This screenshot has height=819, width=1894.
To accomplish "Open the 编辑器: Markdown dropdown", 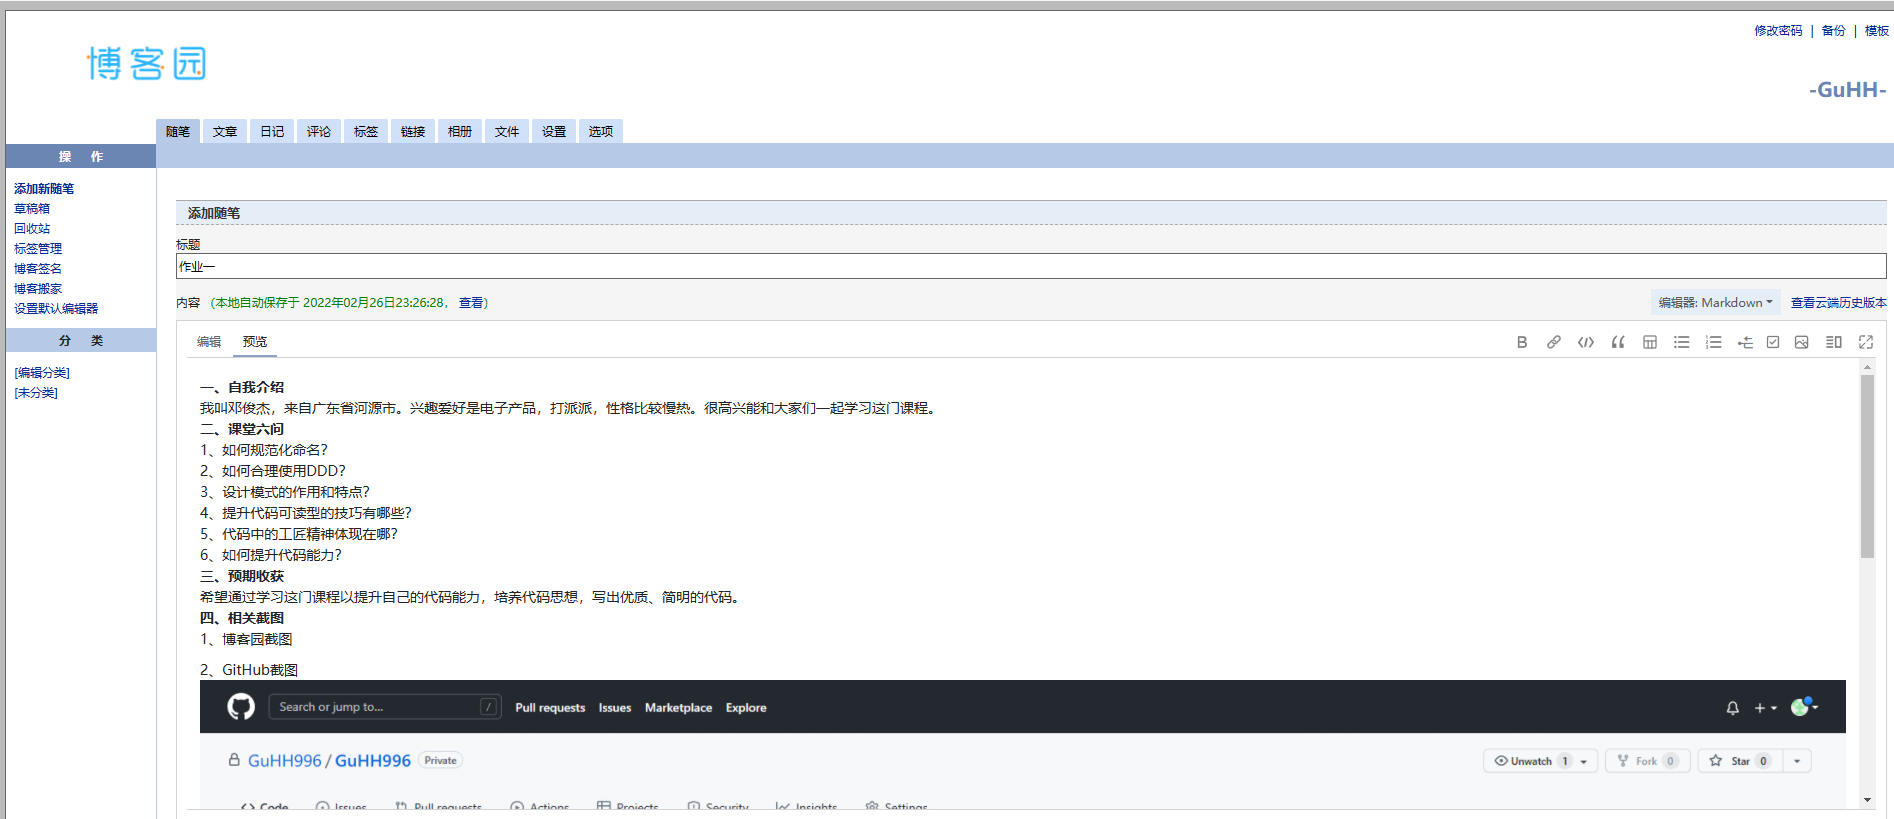I will (x=1716, y=302).
